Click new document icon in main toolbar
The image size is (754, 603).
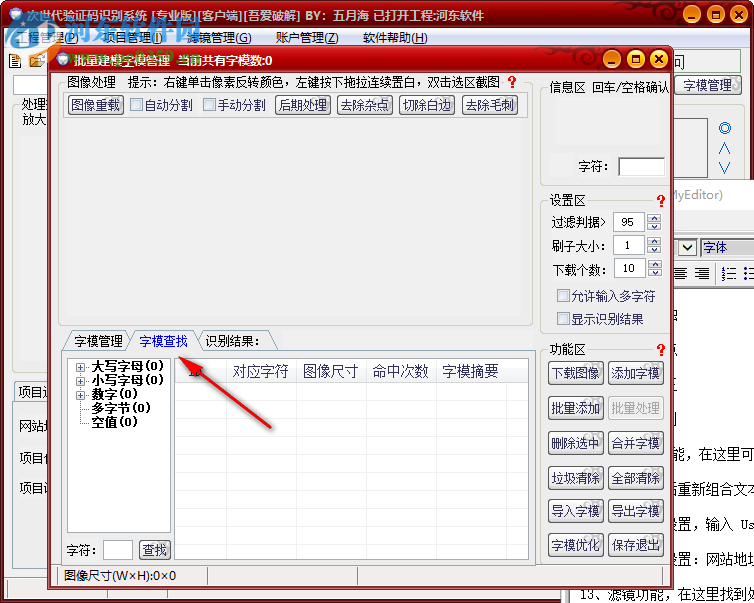(x=15, y=61)
